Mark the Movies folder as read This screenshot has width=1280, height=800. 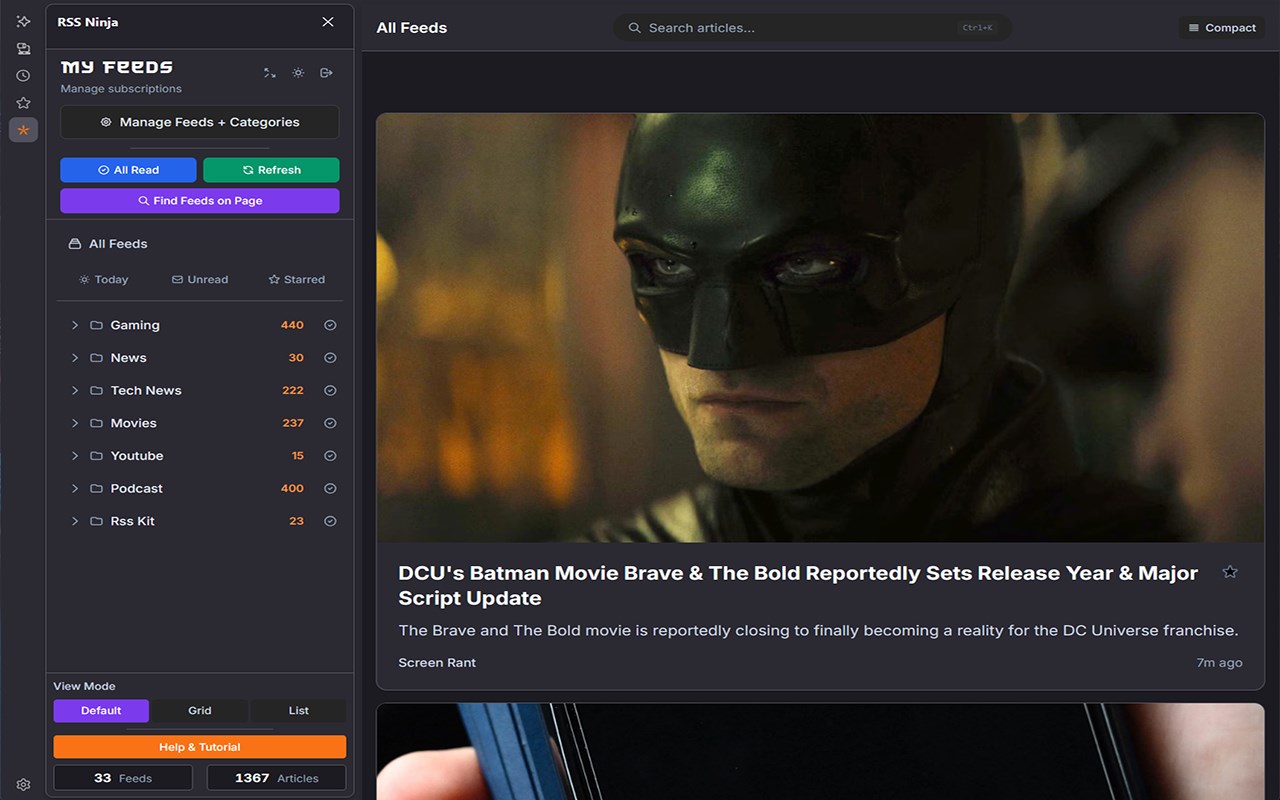[x=330, y=423]
